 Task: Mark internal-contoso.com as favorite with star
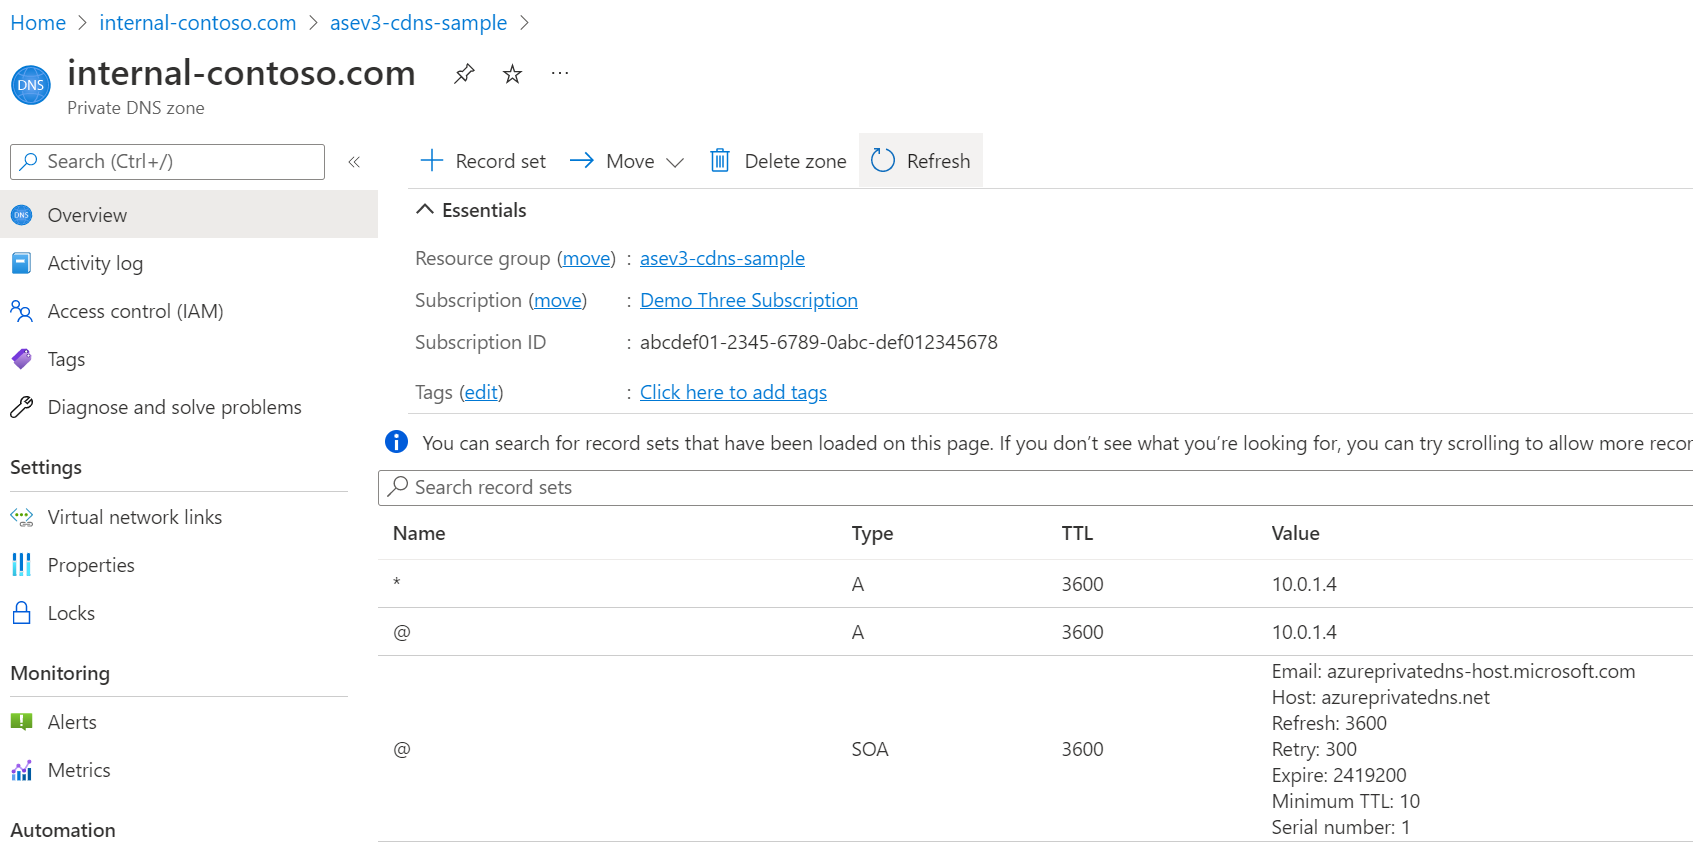(x=512, y=74)
